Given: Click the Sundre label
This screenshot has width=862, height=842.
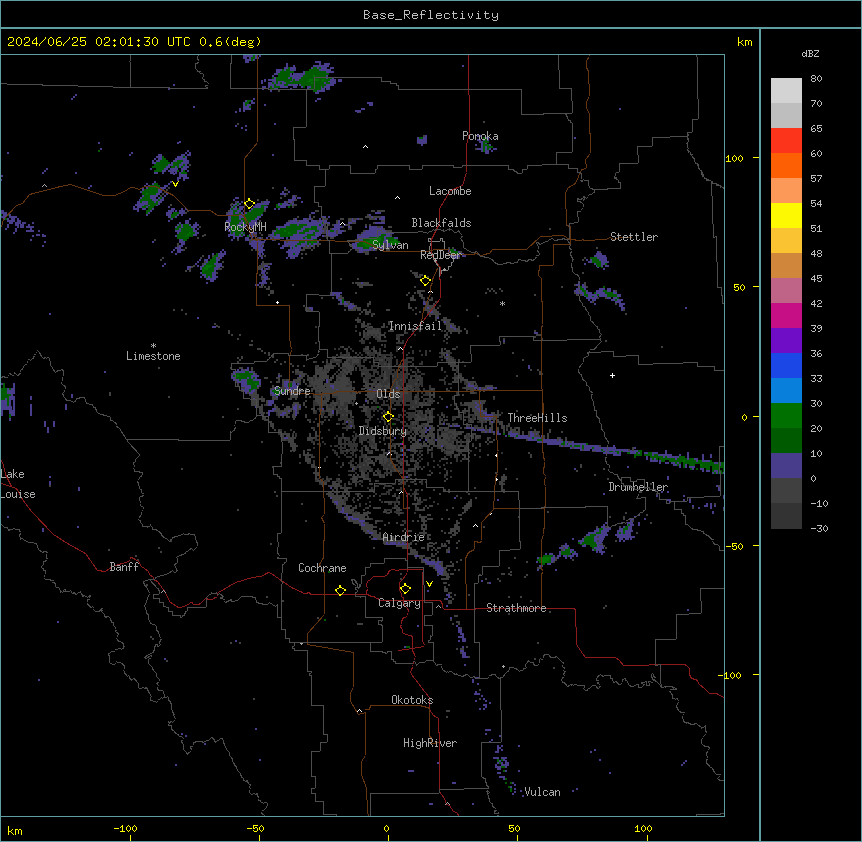Looking at the screenshot, I should click(292, 391).
